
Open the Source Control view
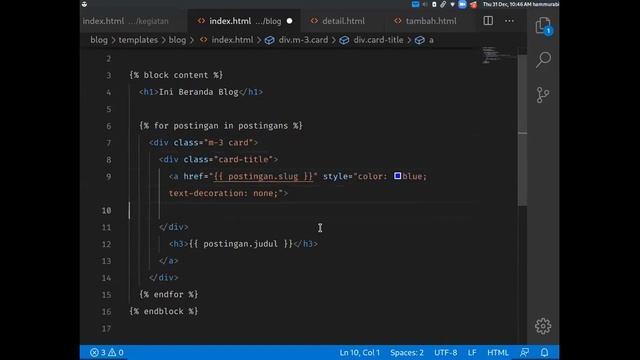point(543,95)
